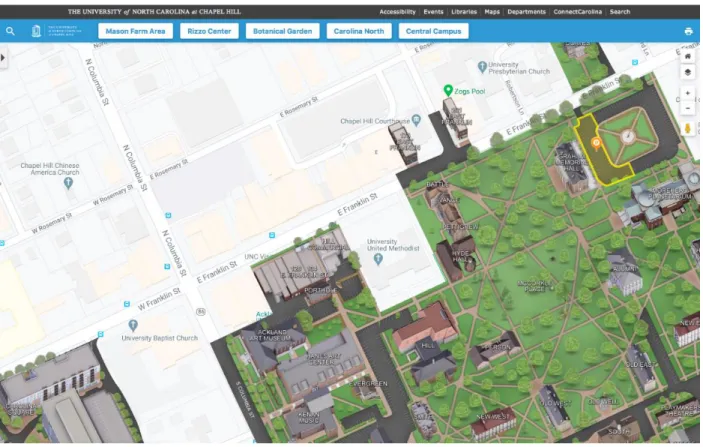The image size is (703, 447).
Task: Click the Search link in top bar
Action: pos(620,12)
